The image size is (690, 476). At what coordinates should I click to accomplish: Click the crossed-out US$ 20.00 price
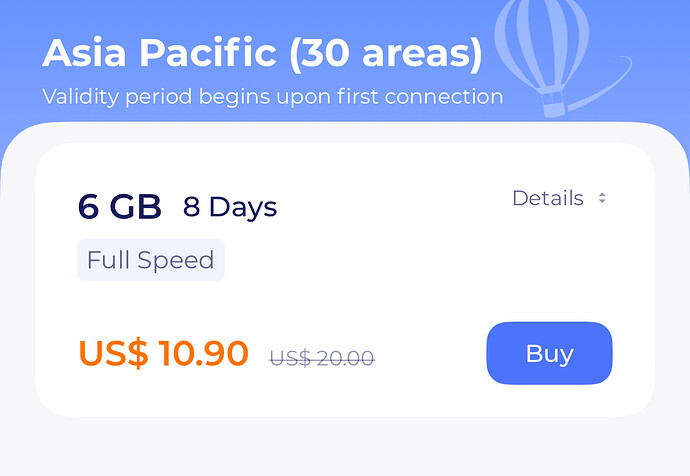click(322, 357)
